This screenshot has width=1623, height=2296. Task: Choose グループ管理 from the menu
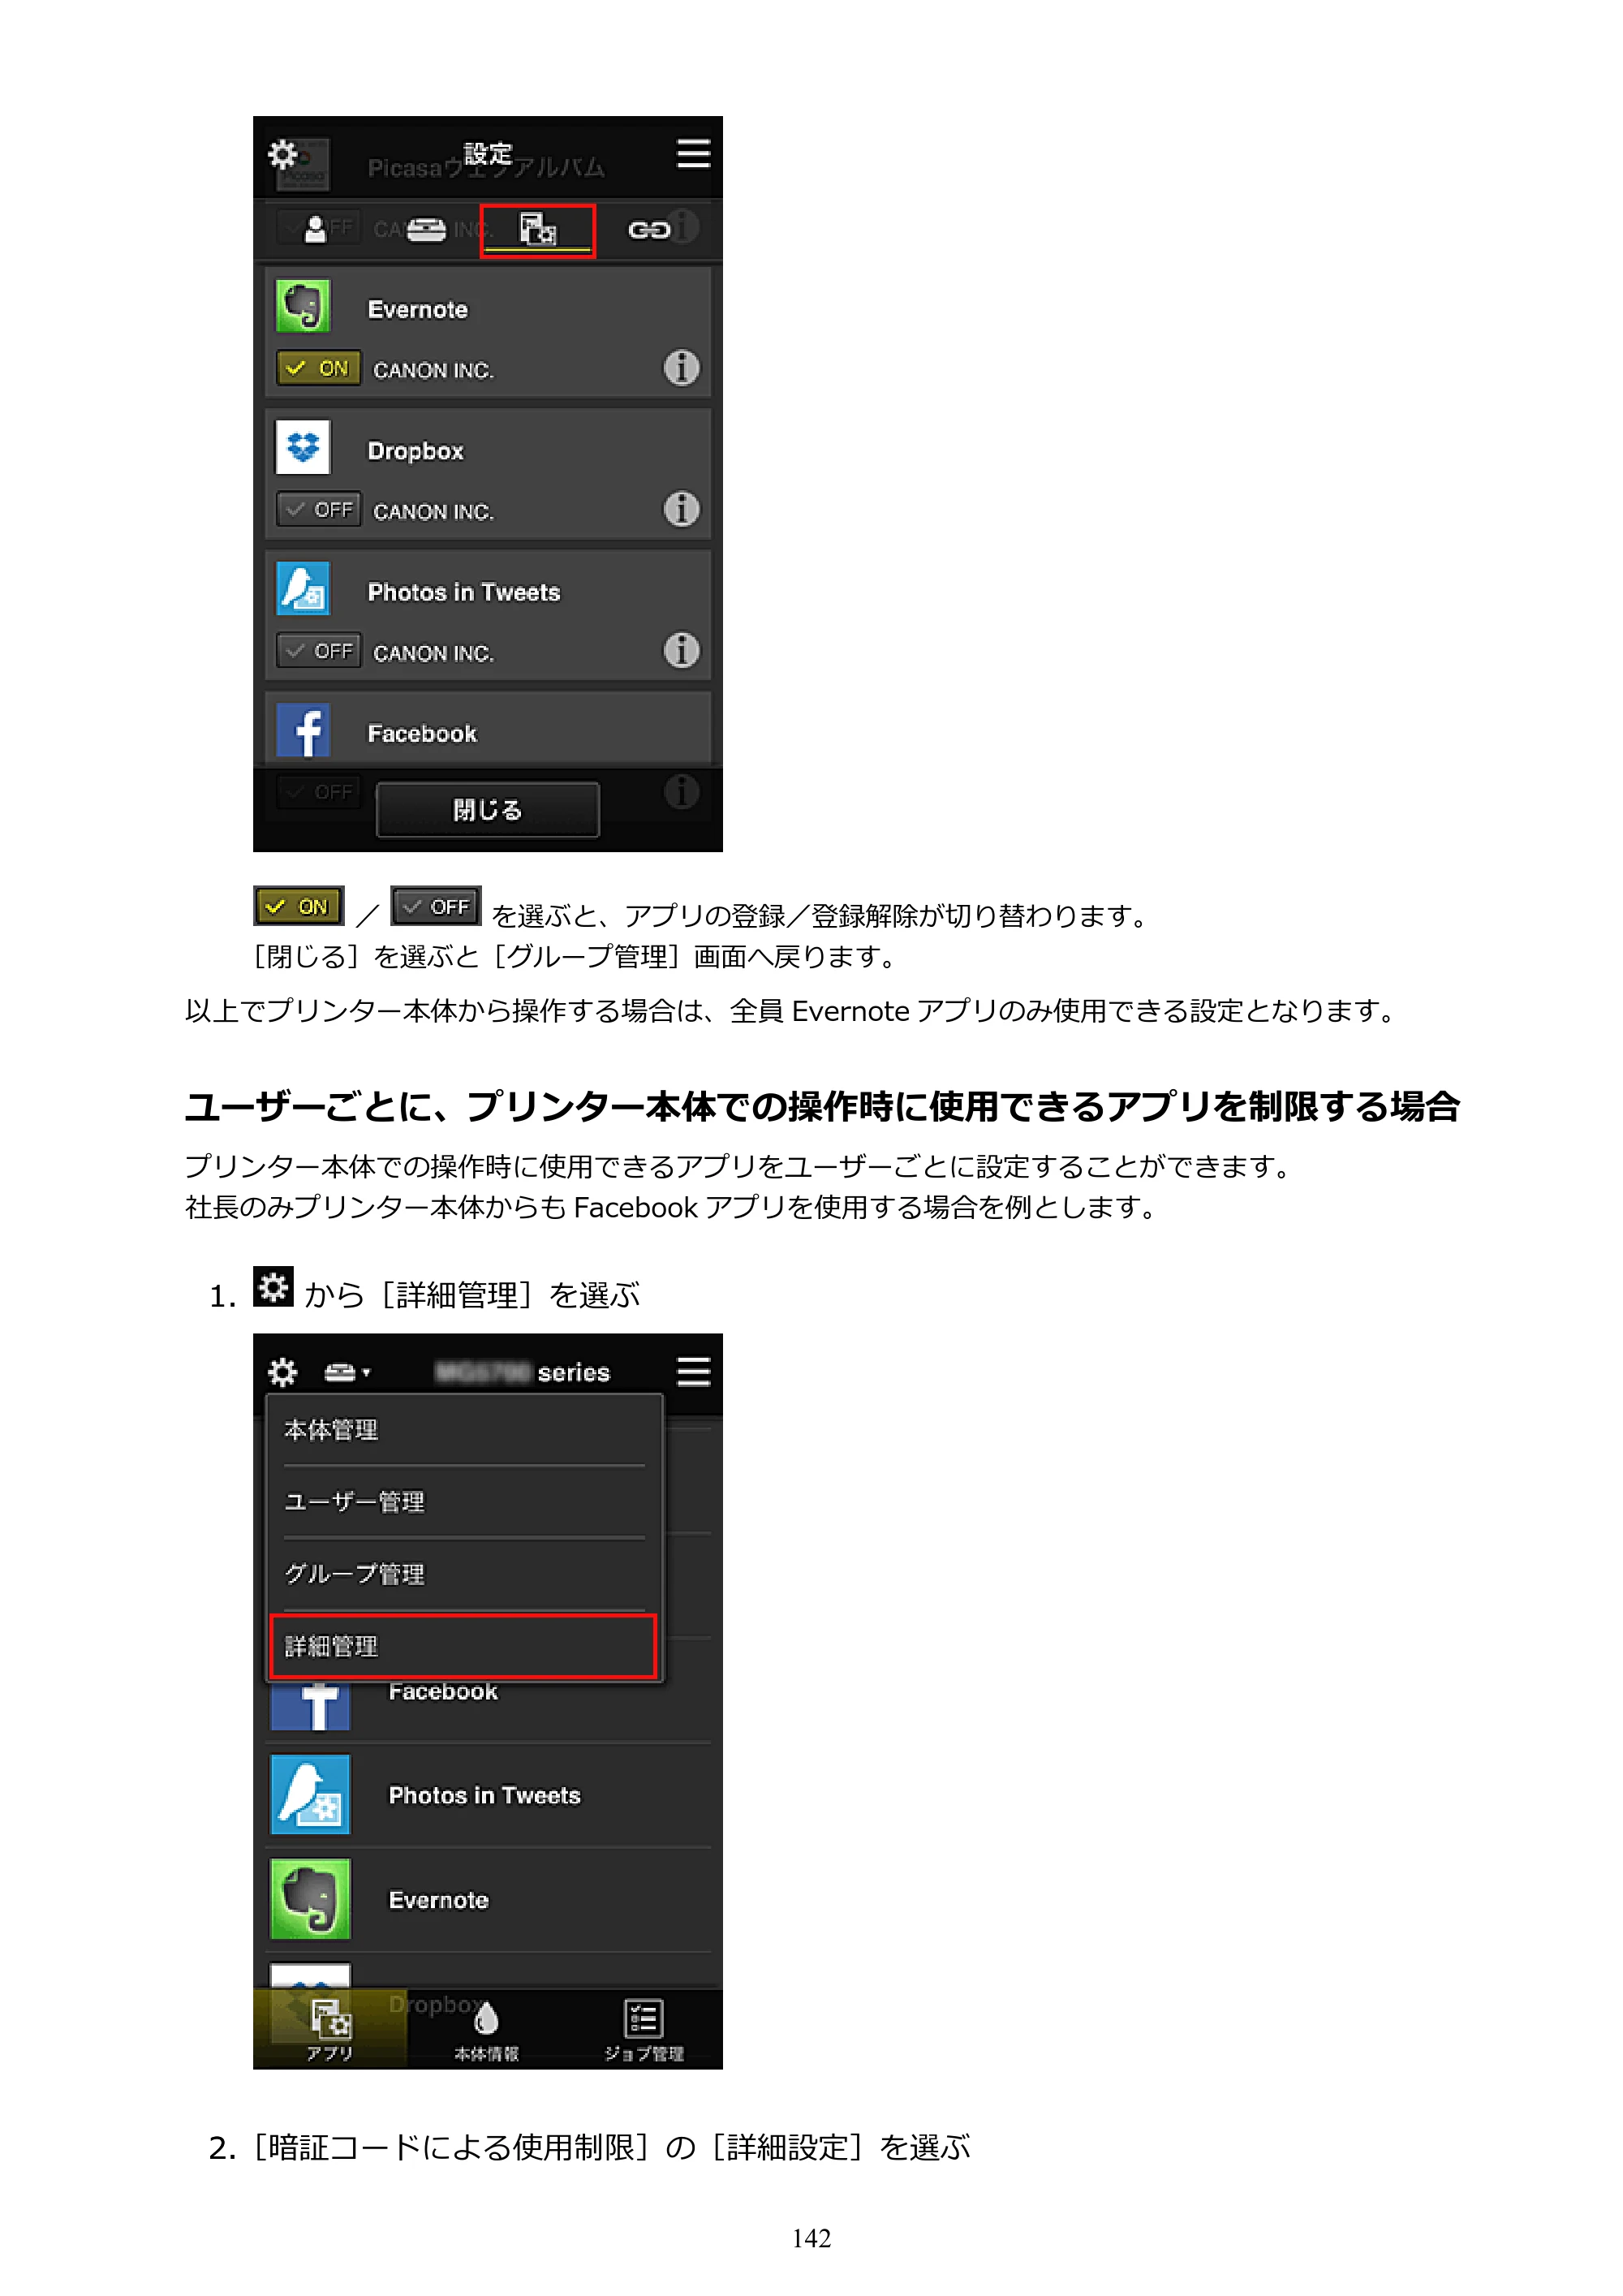(464, 1574)
